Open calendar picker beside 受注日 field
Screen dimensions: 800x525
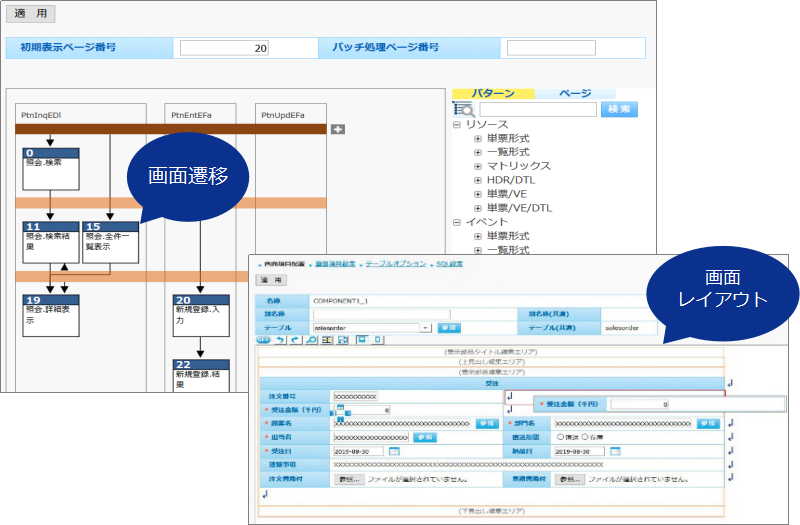point(394,451)
